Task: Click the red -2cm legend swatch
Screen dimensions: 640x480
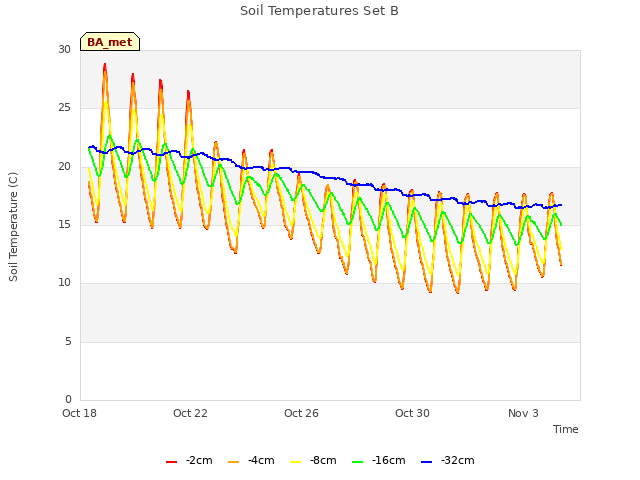Action: 171,462
